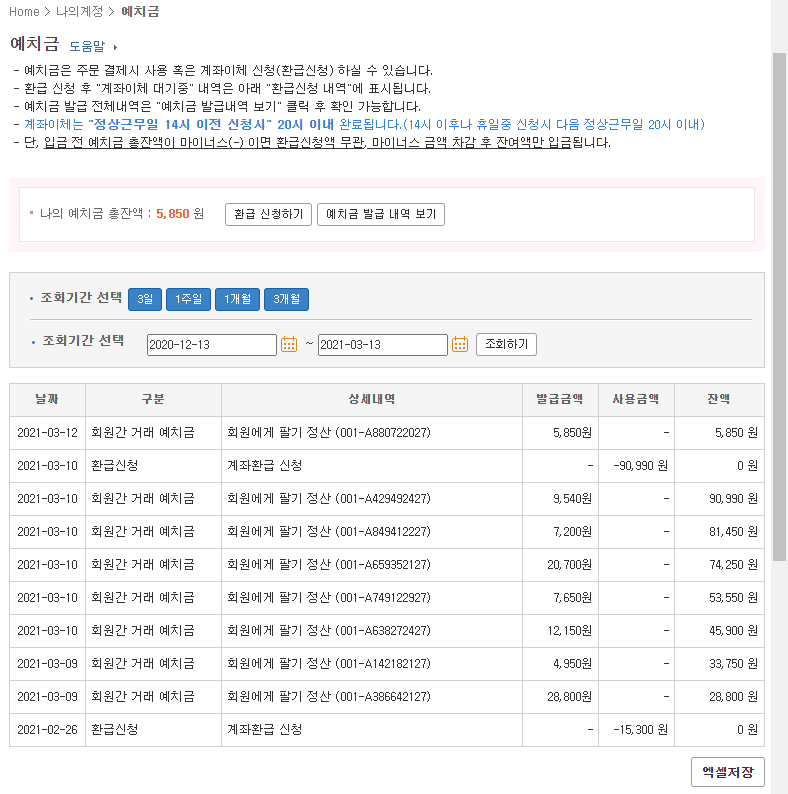
Task: Select detail text 001-A638272427
Action: coord(383,631)
